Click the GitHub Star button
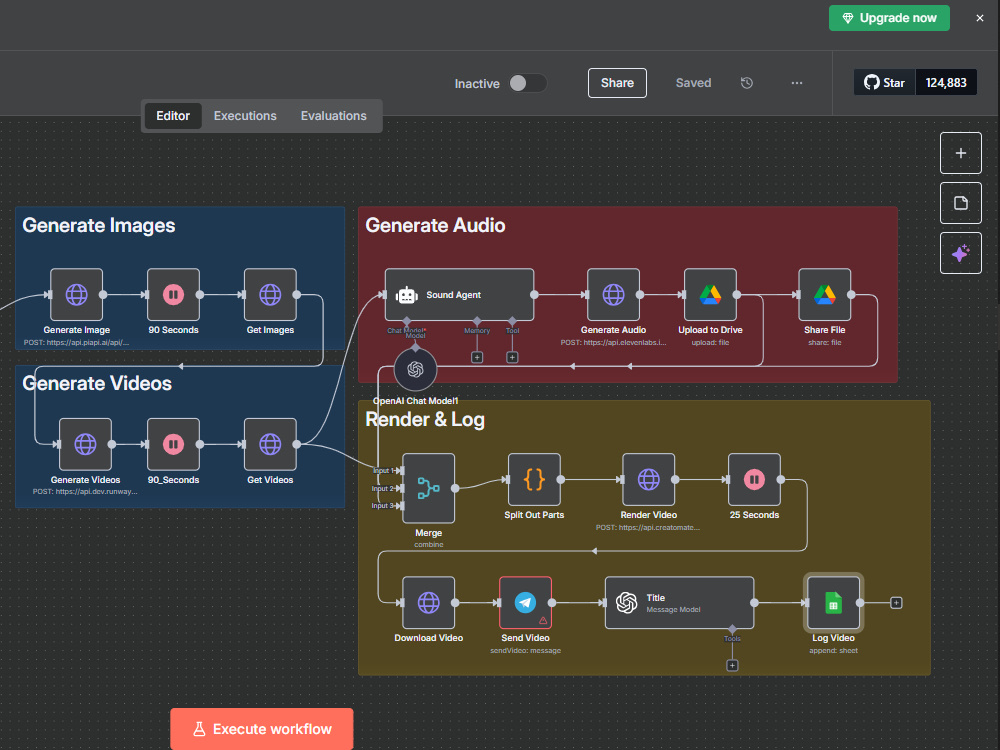Image resolution: width=1000 pixels, height=750 pixels. tap(885, 82)
